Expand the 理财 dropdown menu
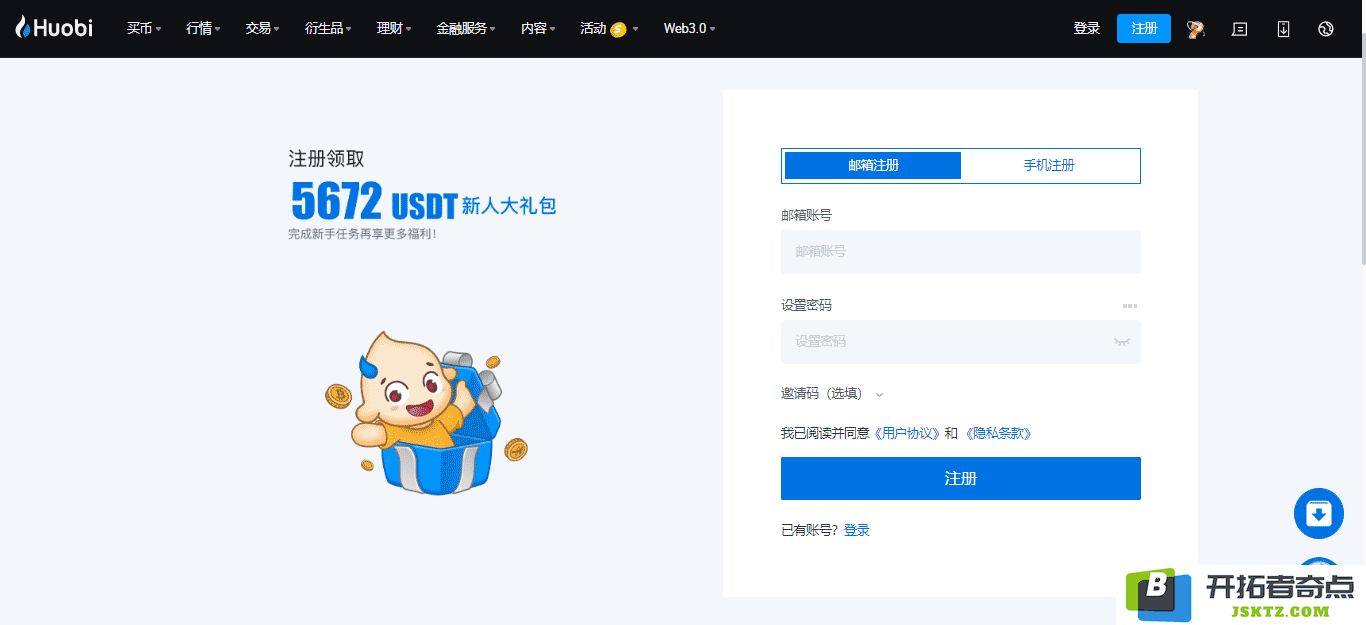The image size is (1366, 625). (394, 29)
